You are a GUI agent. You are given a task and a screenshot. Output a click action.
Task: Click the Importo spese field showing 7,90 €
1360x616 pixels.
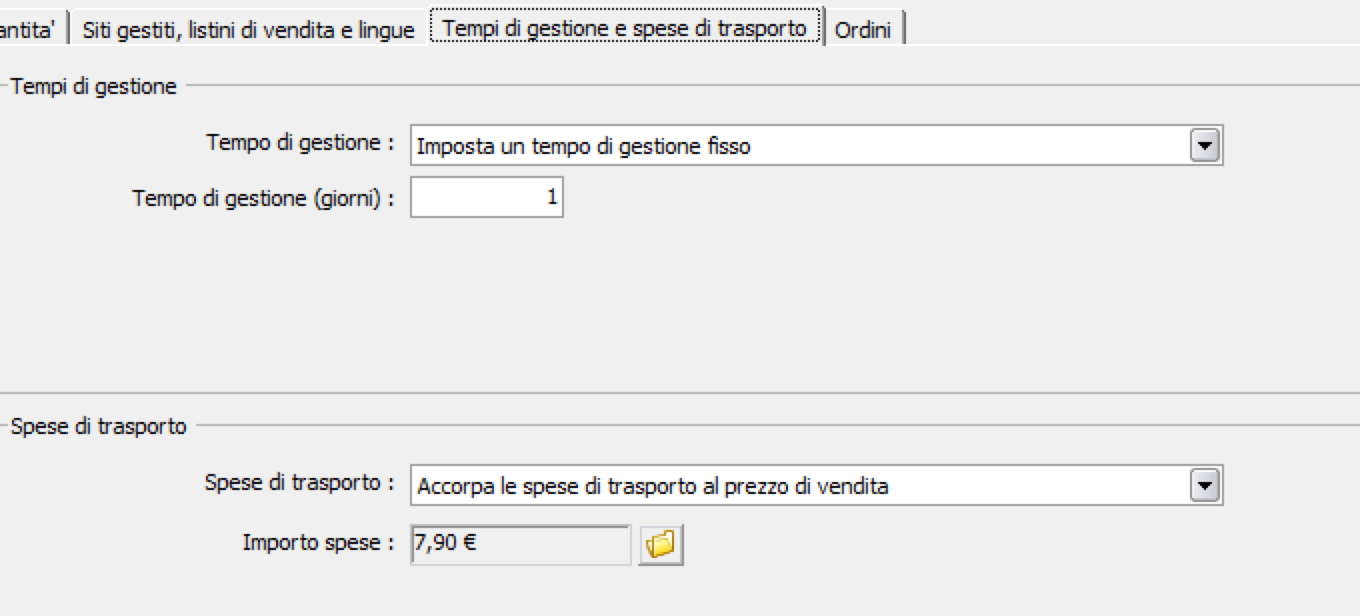coord(520,545)
